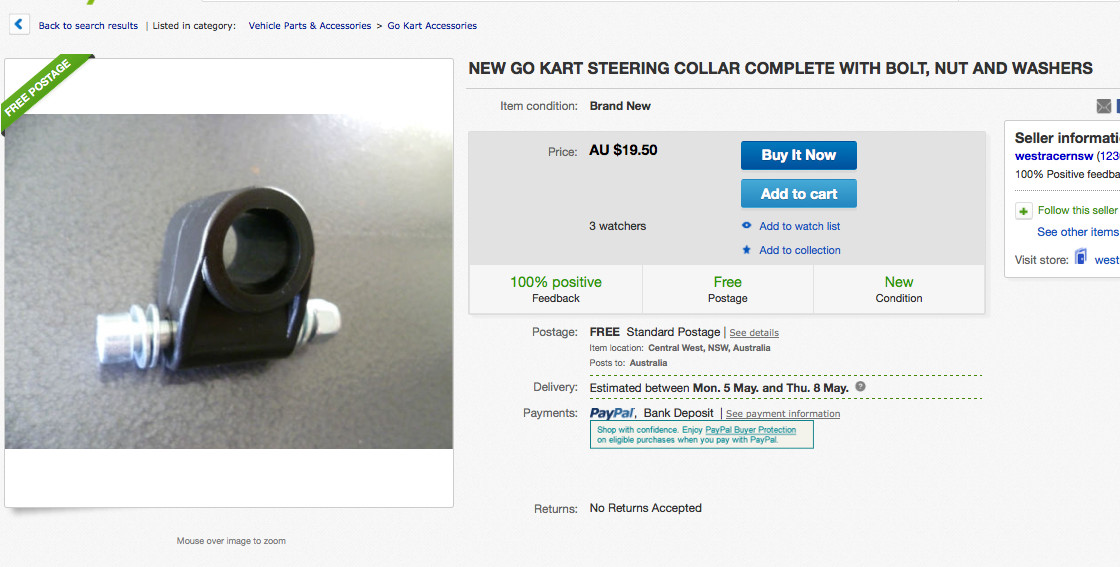Click the star icon for collection
This screenshot has width=1120, height=567.
tap(746, 250)
